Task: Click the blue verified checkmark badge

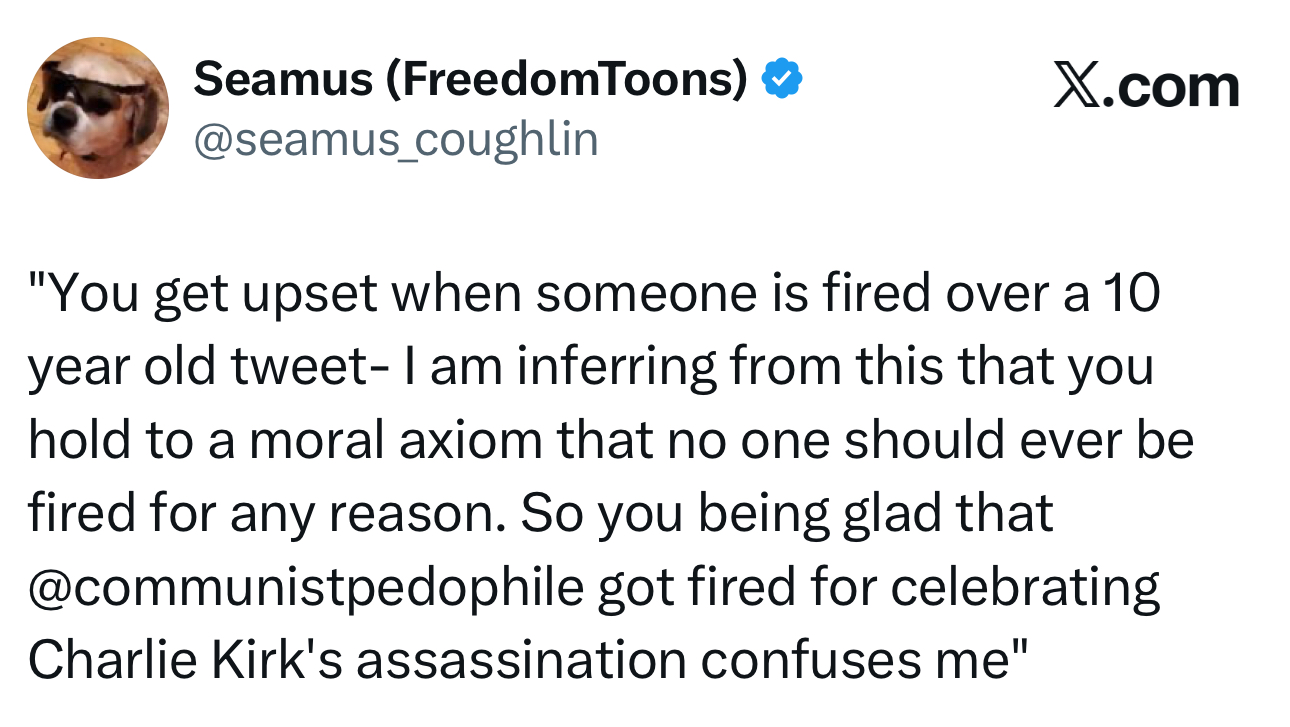Action: pyautogui.click(x=782, y=79)
